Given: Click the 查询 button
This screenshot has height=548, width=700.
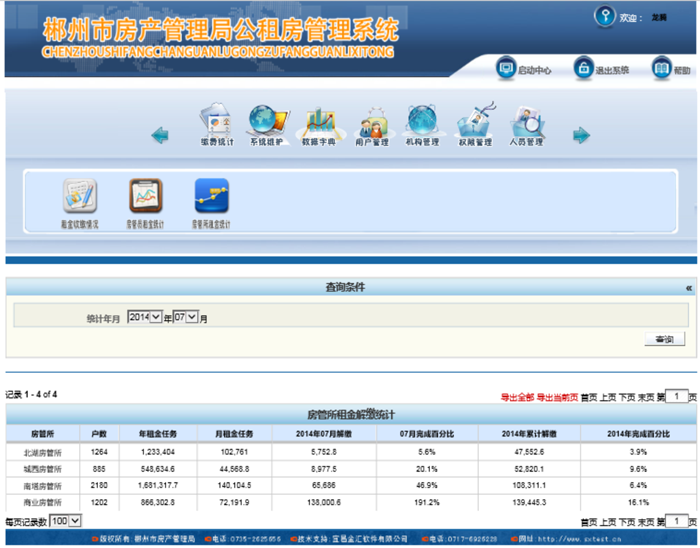Looking at the screenshot, I should [664, 340].
